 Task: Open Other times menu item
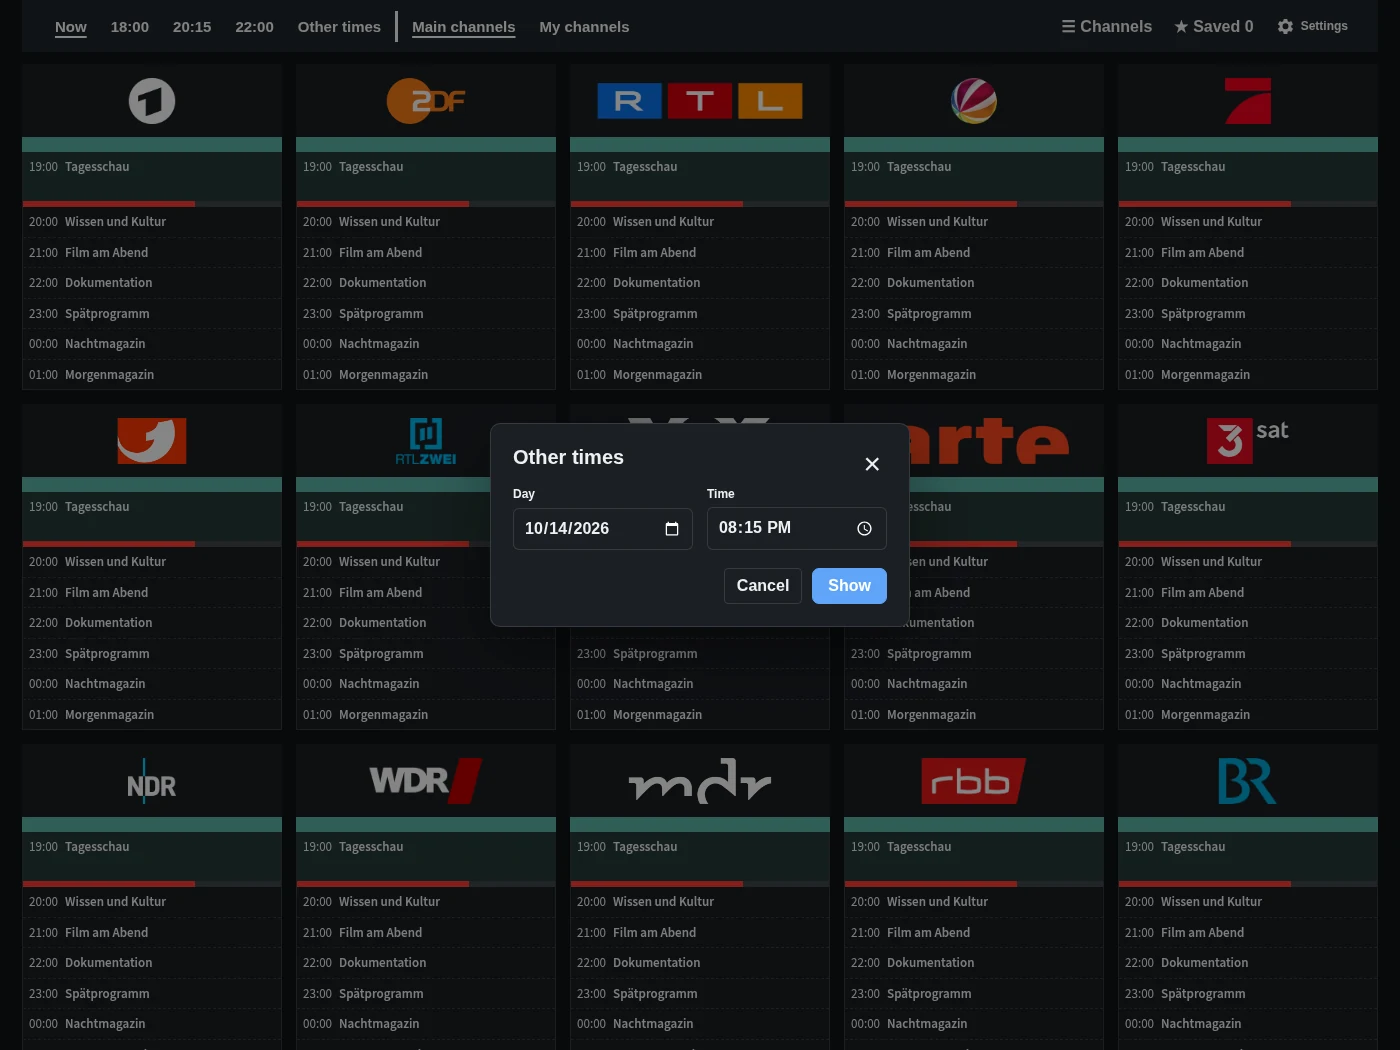point(339,27)
